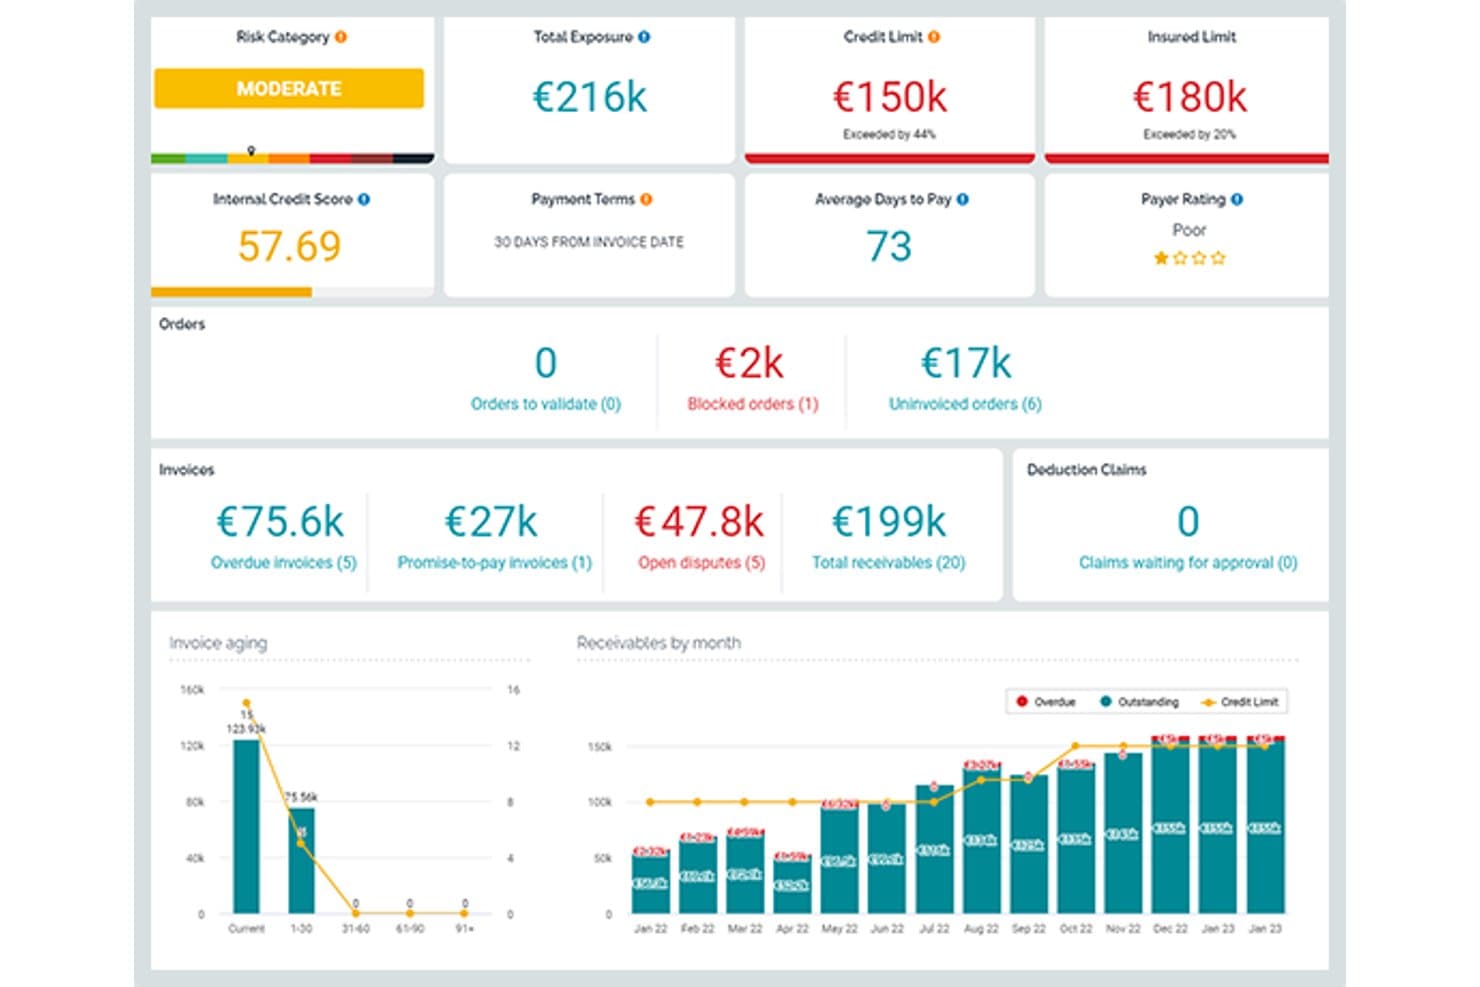Click the Payment Terms info icon

646,199
